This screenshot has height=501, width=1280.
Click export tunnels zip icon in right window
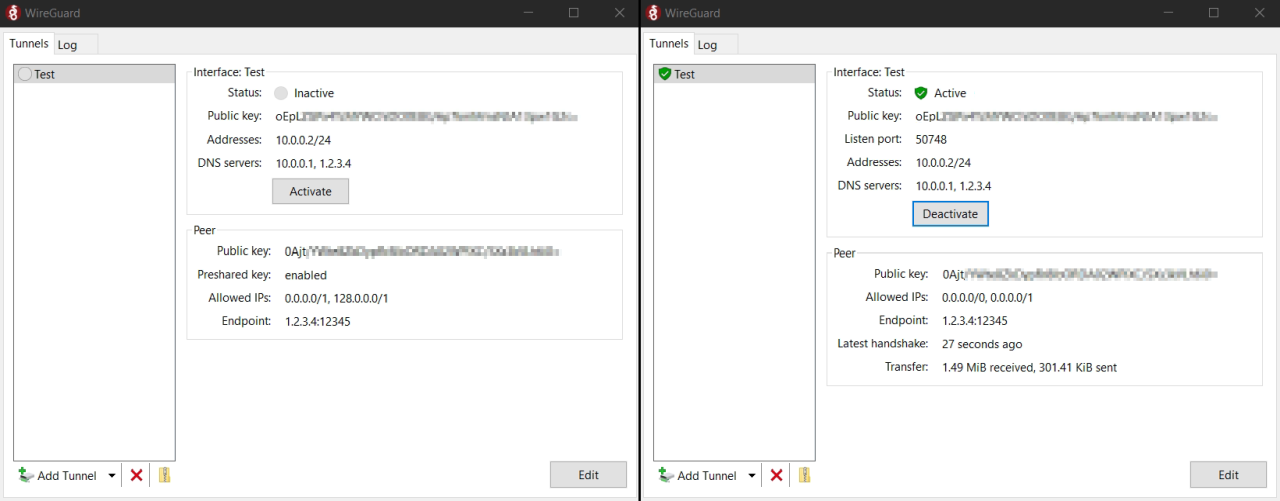[x=805, y=475]
